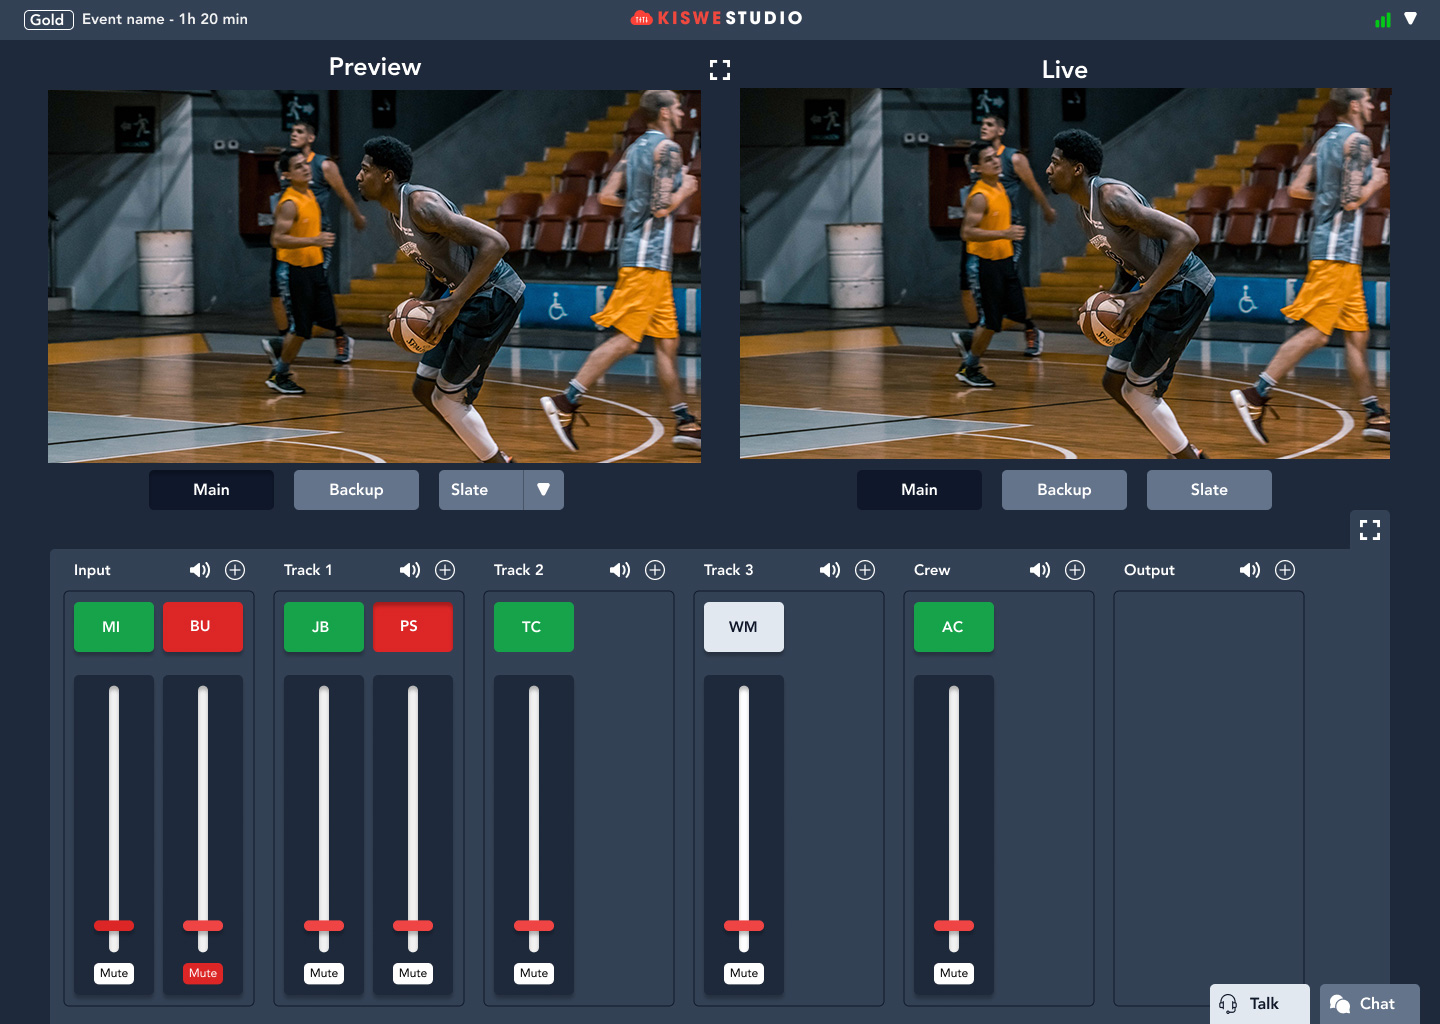1440x1024 pixels.
Task: Open the top-right triangle dropdown menu
Action: click(1410, 19)
